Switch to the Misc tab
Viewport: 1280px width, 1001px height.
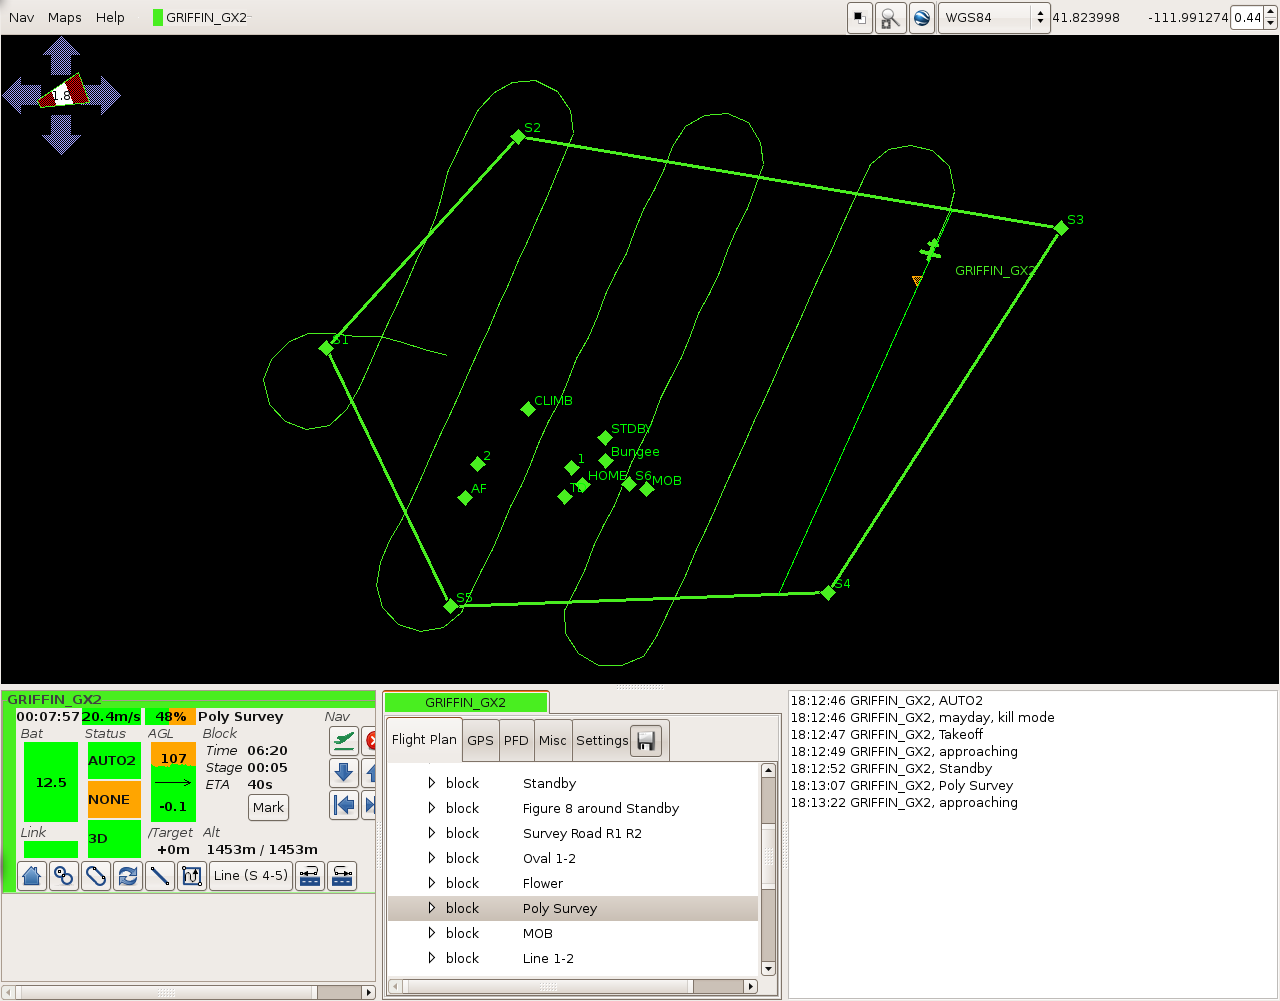pos(553,741)
